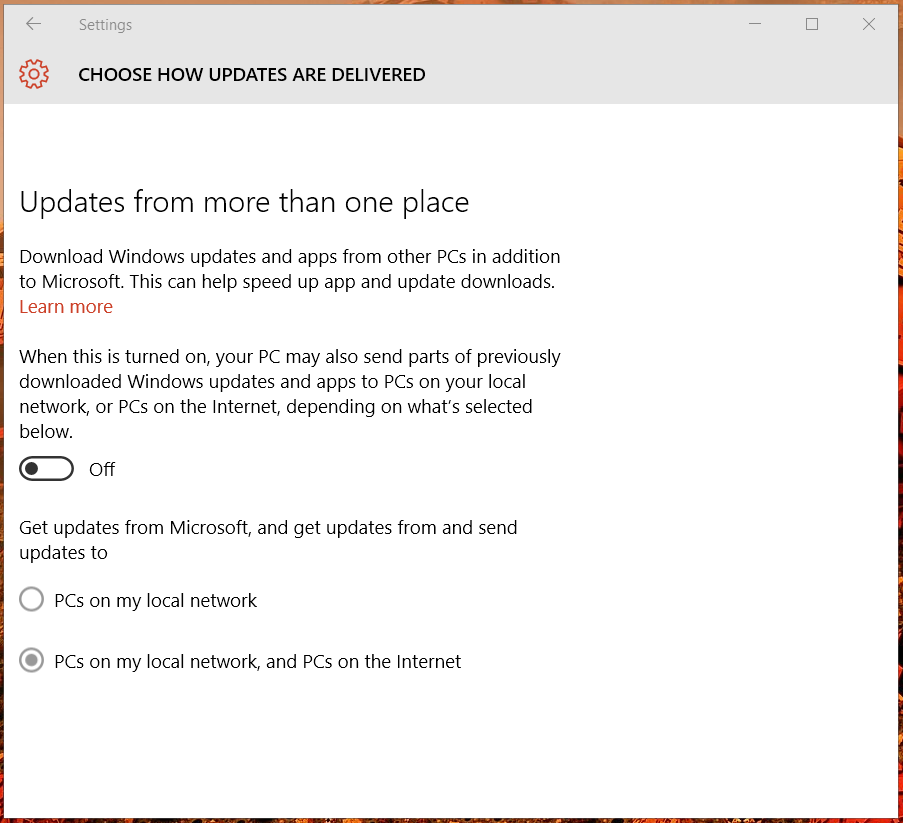Click the Settings title text
The width and height of the screenshot is (903, 823).
coord(105,25)
